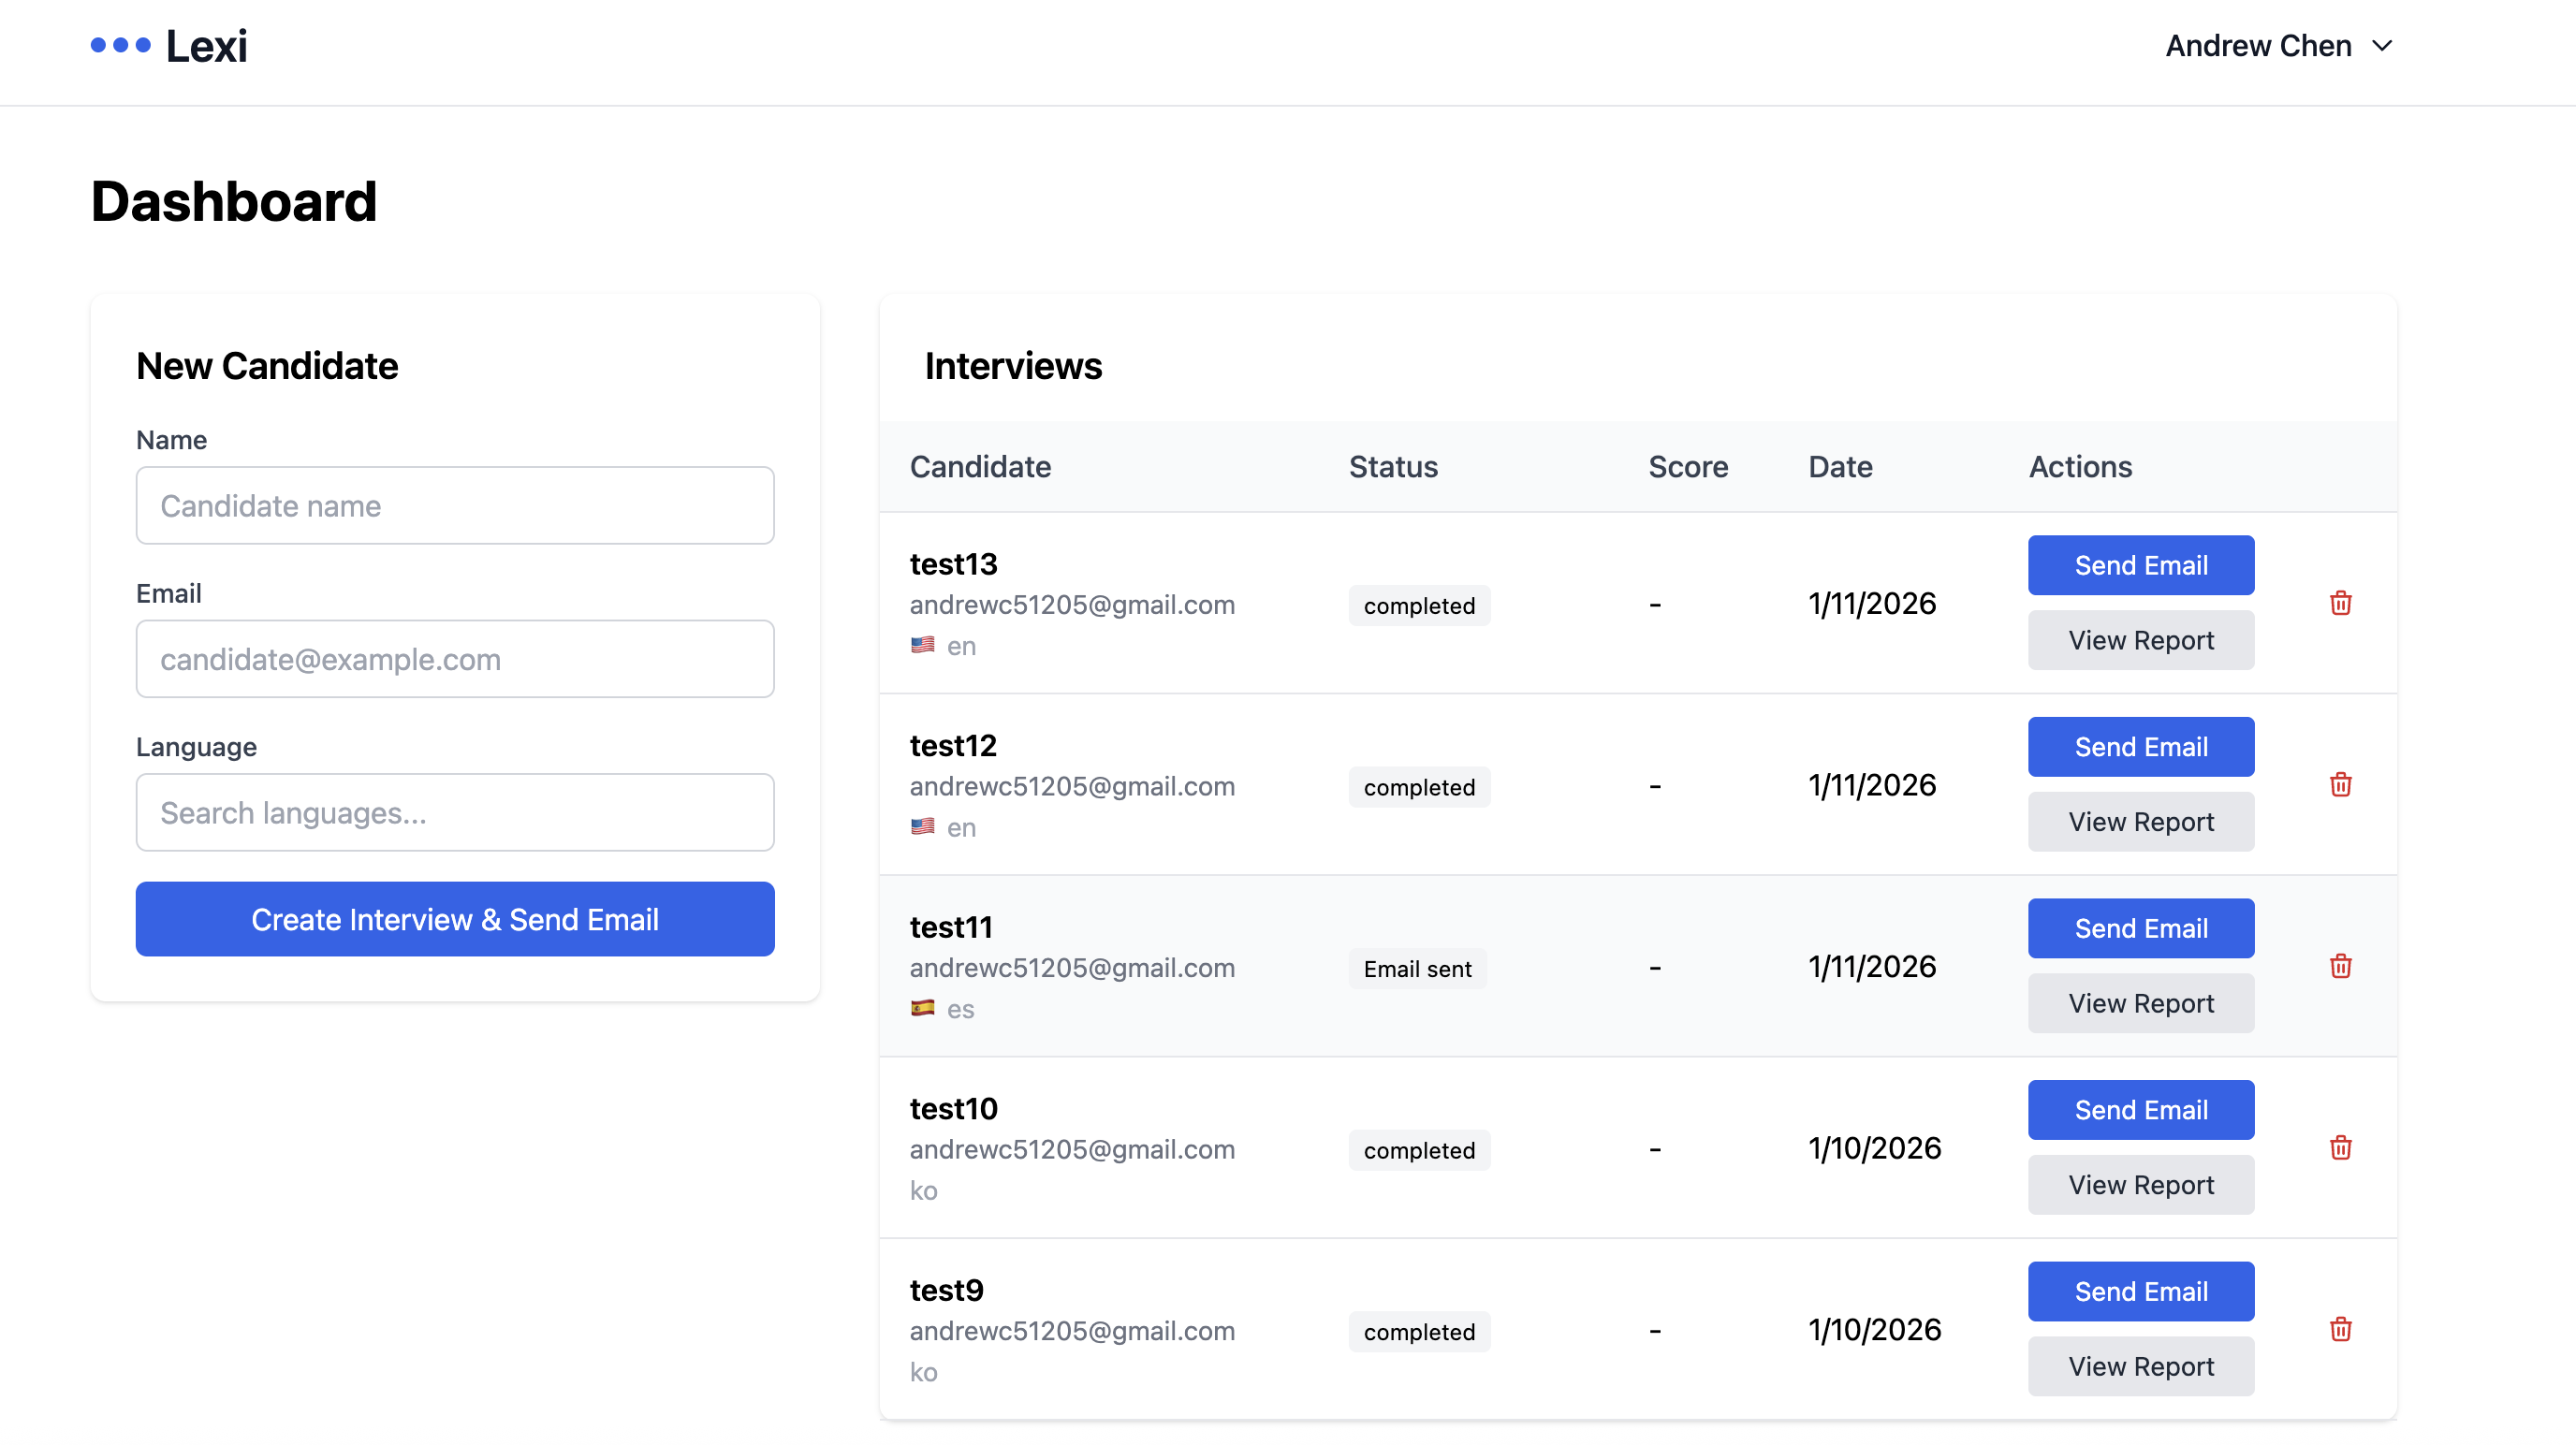This screenshot has height=1445, width=2576.
Task: Click the delete icon for test10
Action: tap(2340, 1148)
